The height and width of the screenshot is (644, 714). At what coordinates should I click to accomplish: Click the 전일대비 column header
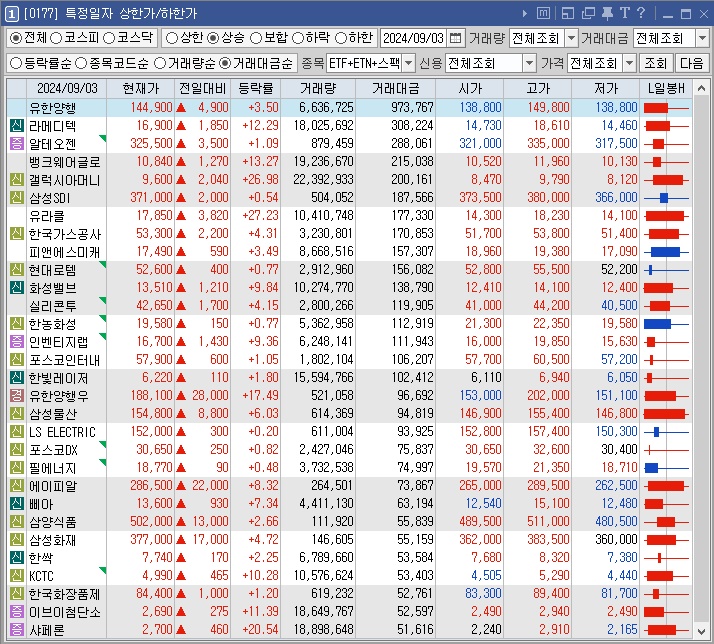[x=203, y=88]
